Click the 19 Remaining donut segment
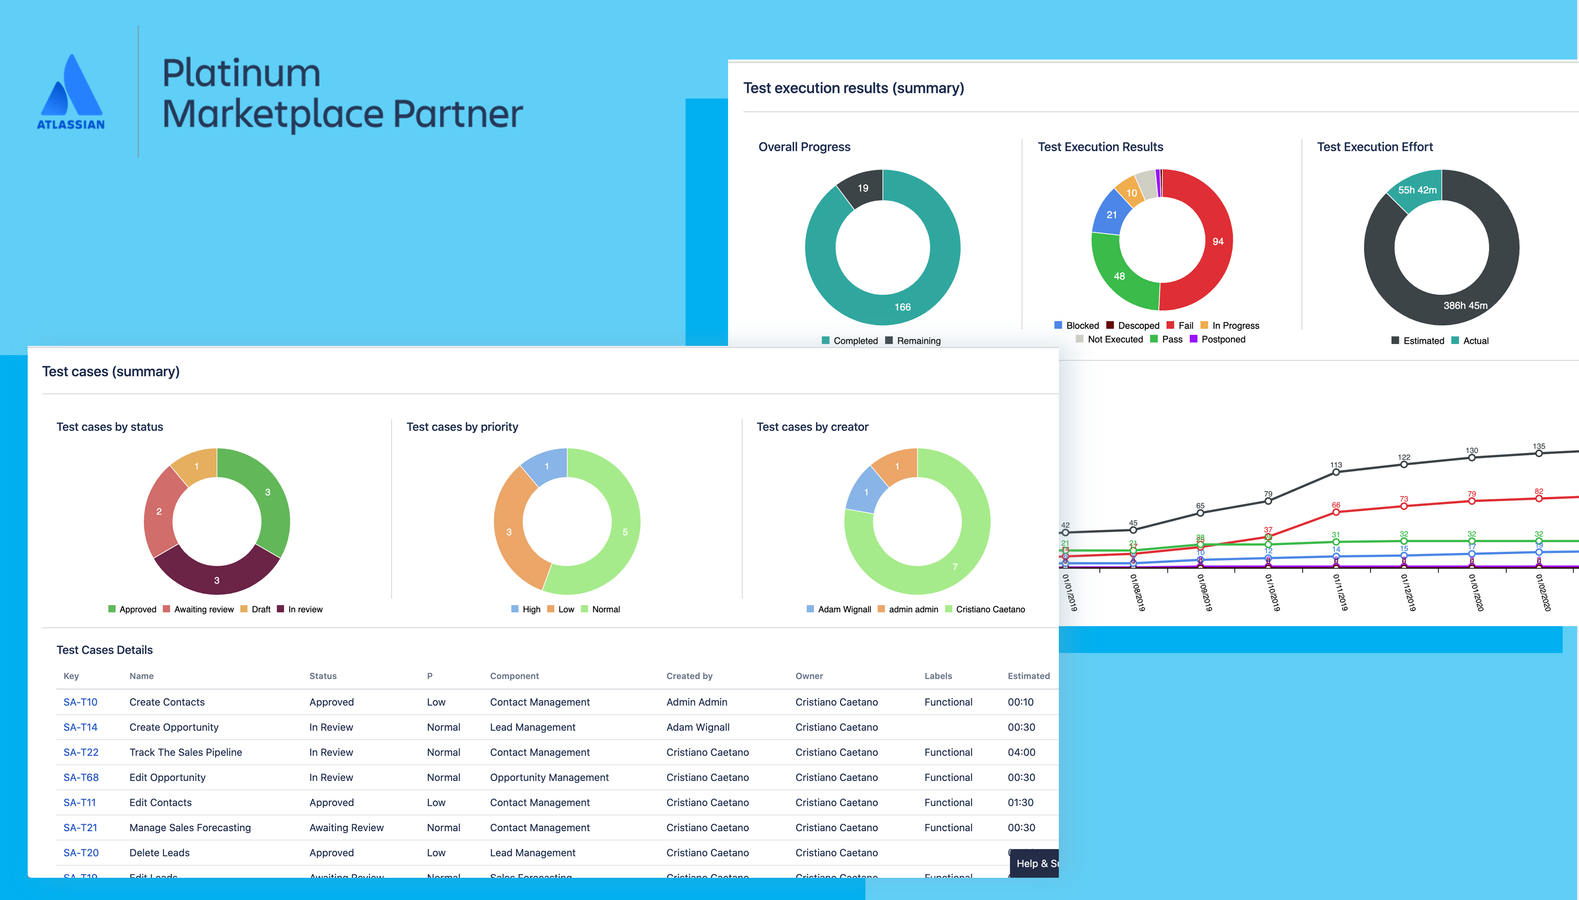This screenshot has width=1579, height=900. click(x=862, y=188)
